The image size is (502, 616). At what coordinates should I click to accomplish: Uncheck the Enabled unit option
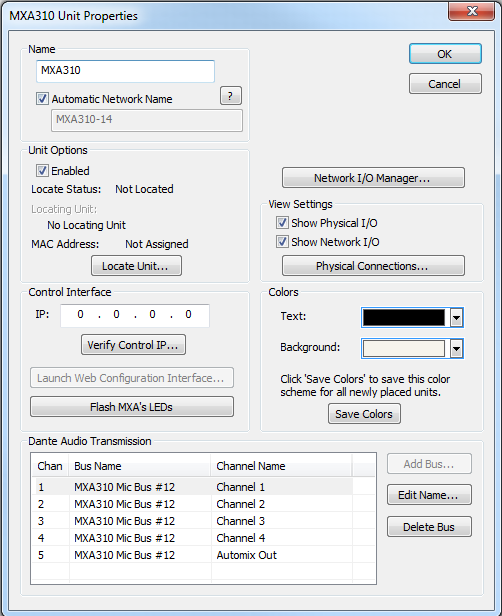click(x=42, y=170)
